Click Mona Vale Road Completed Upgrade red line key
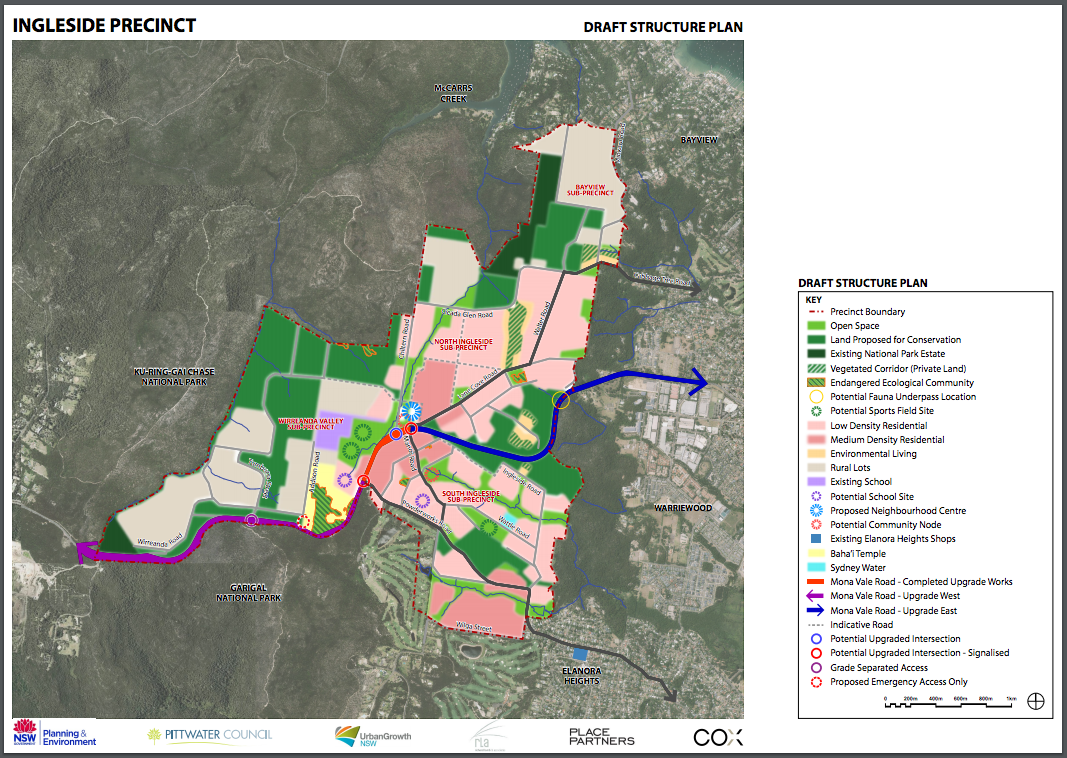 coord(816,582)
